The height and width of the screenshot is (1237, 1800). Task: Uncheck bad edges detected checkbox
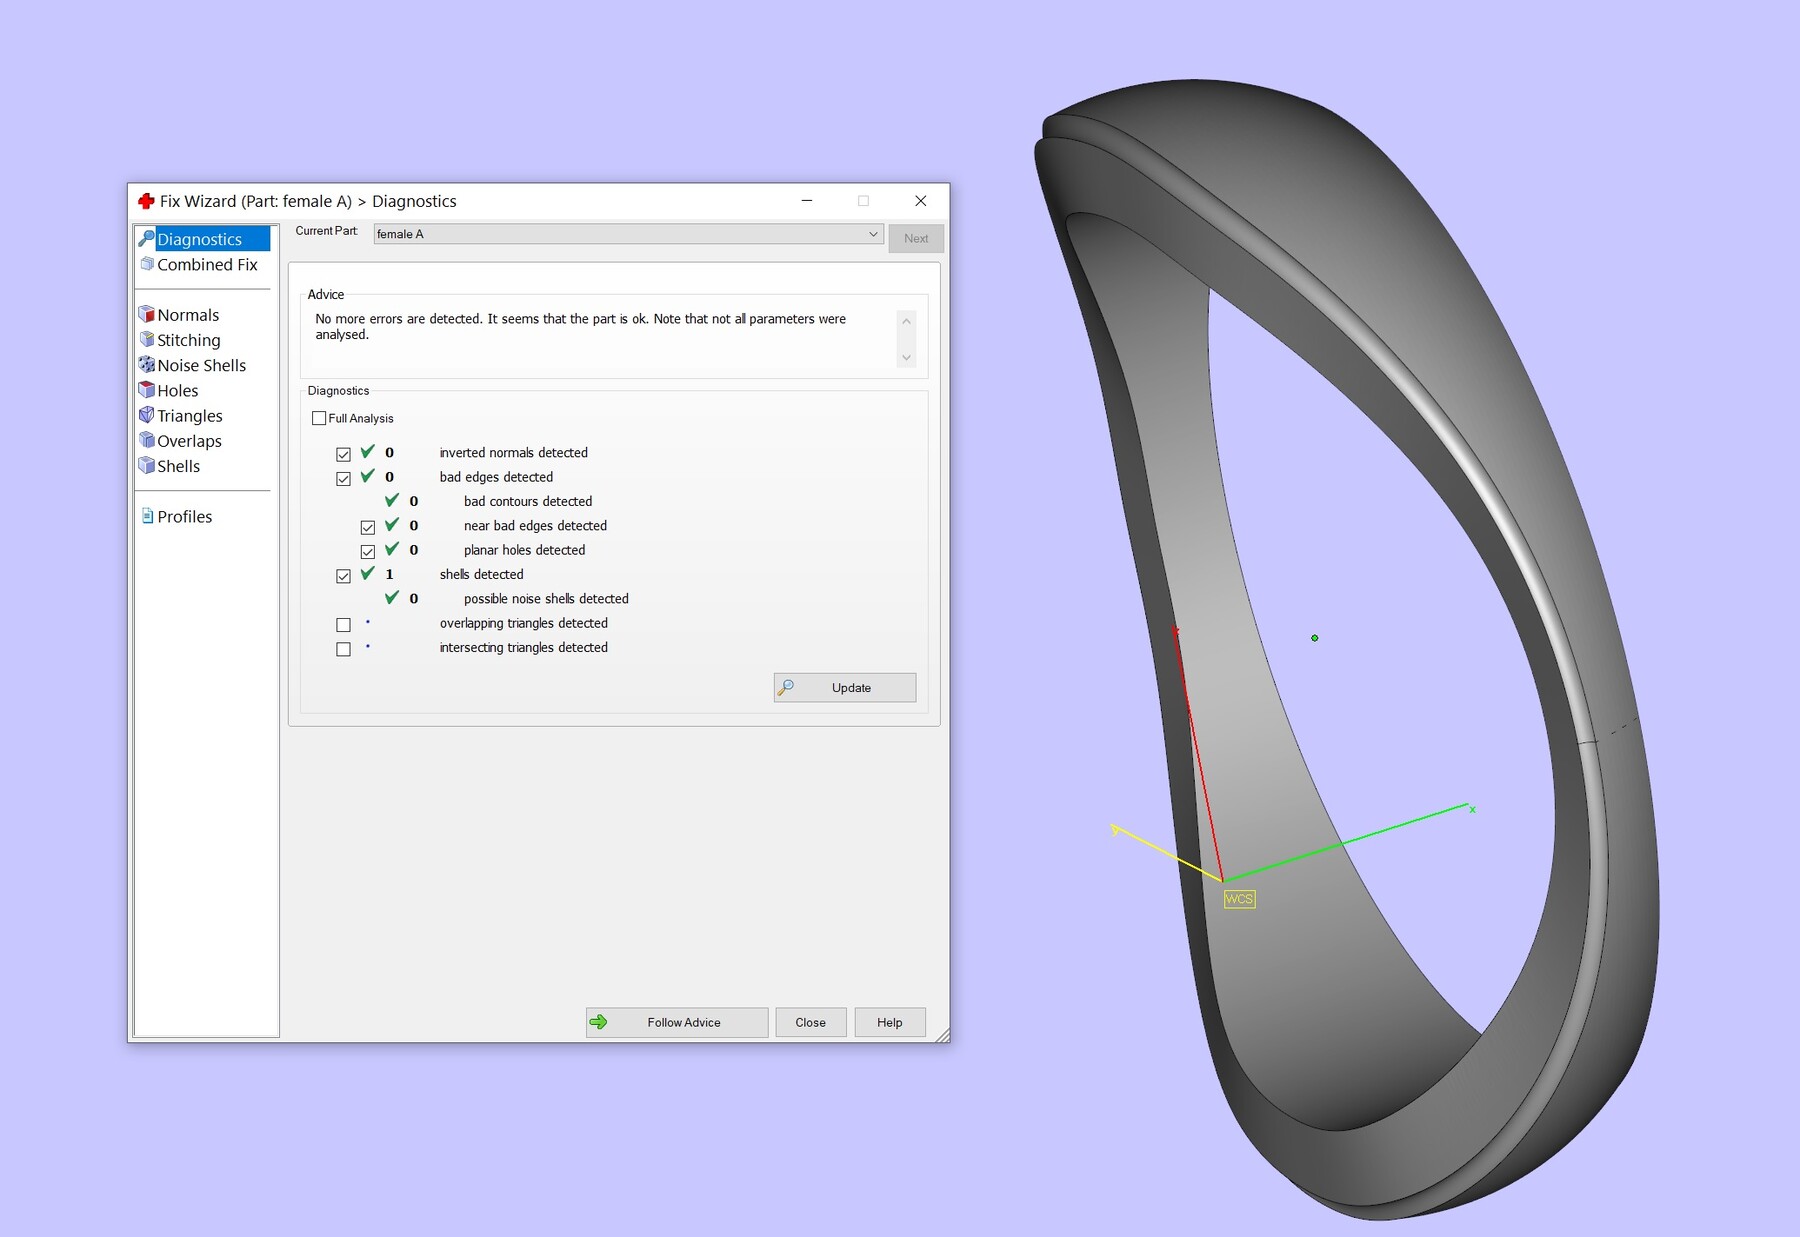point(343,478)
